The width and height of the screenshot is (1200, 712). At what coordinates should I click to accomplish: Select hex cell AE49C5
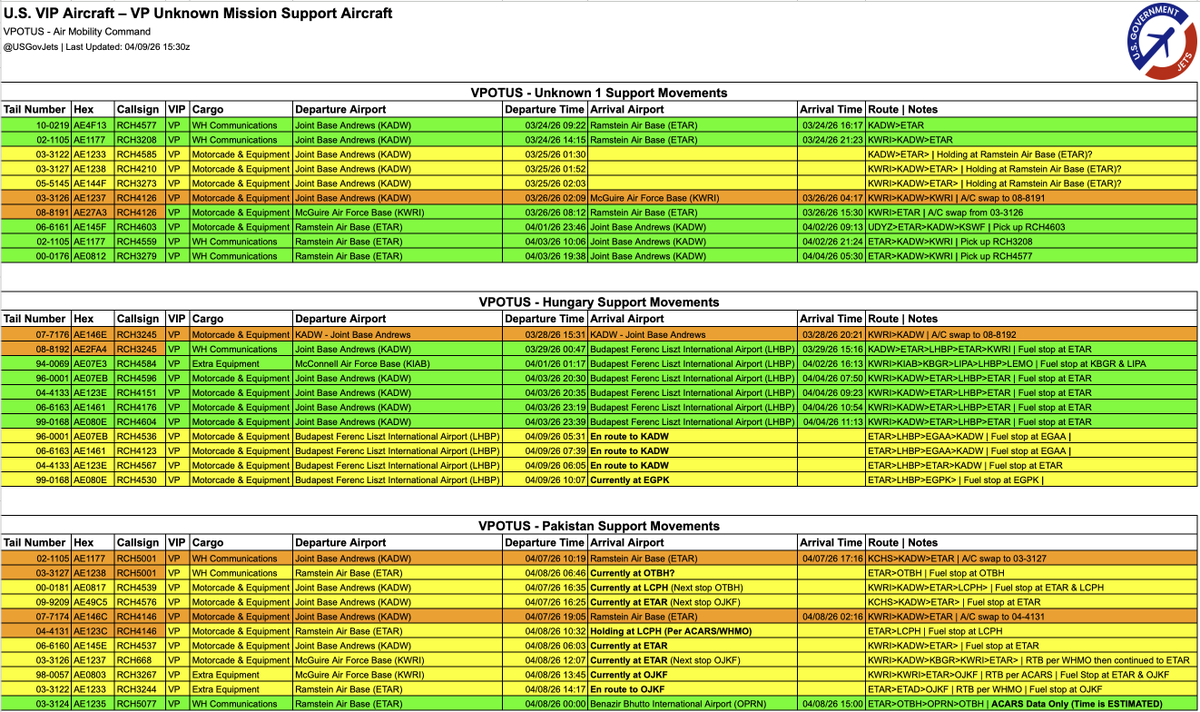[x=92, y=603]
